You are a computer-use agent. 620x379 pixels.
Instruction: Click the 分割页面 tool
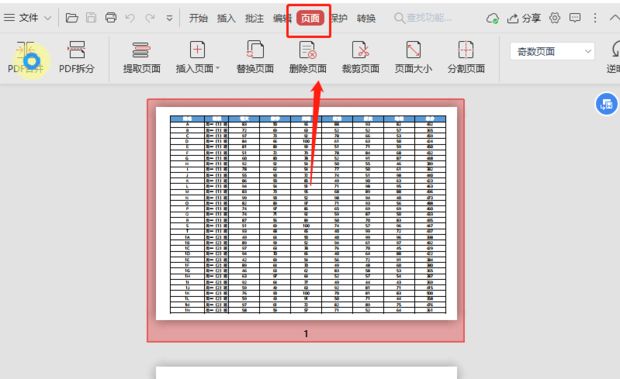[466, 58]
